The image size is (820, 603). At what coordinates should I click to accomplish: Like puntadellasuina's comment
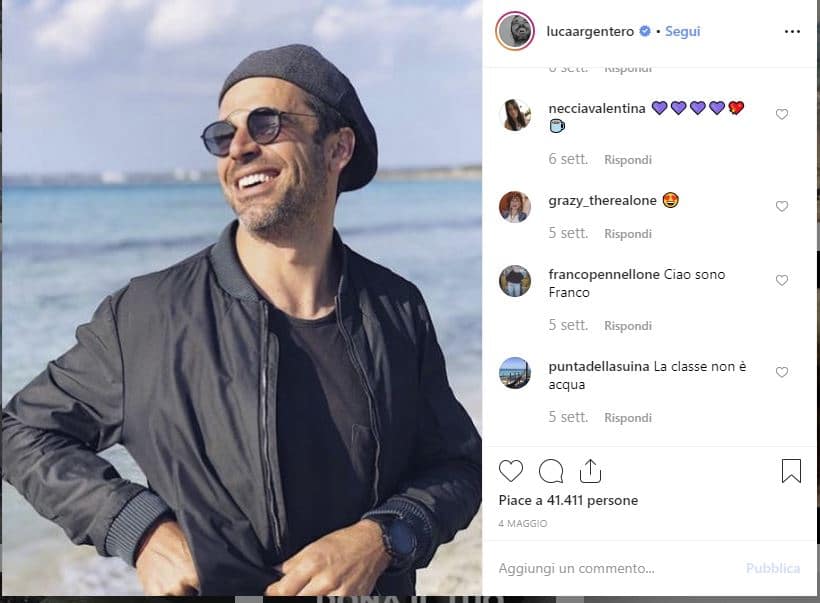[x=782, y=372]
